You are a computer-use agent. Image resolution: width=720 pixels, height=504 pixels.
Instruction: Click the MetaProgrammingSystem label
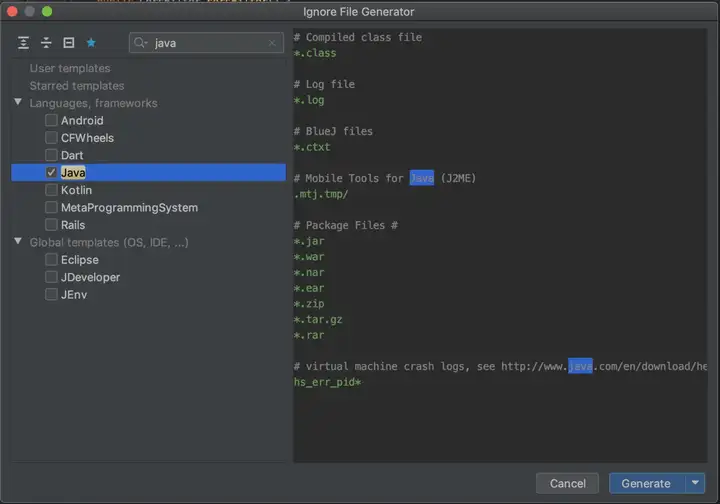(x=129, y=207)
